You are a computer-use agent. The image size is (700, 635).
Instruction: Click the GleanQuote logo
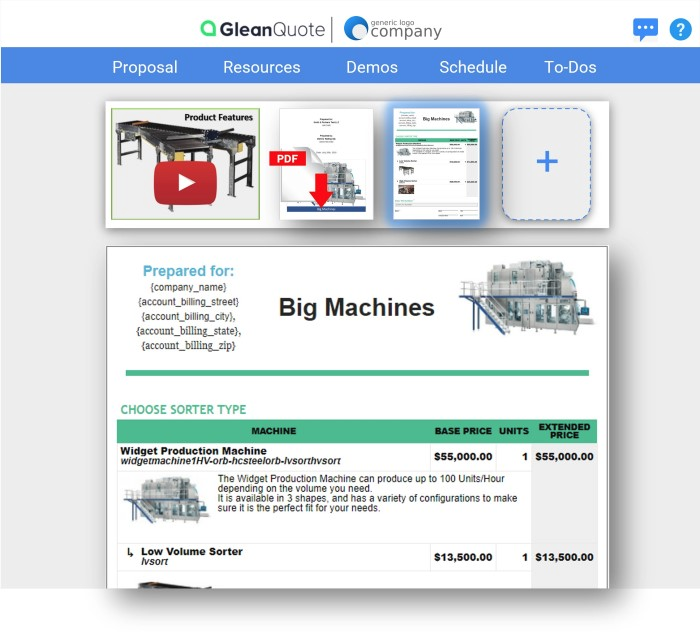[262, 29]
